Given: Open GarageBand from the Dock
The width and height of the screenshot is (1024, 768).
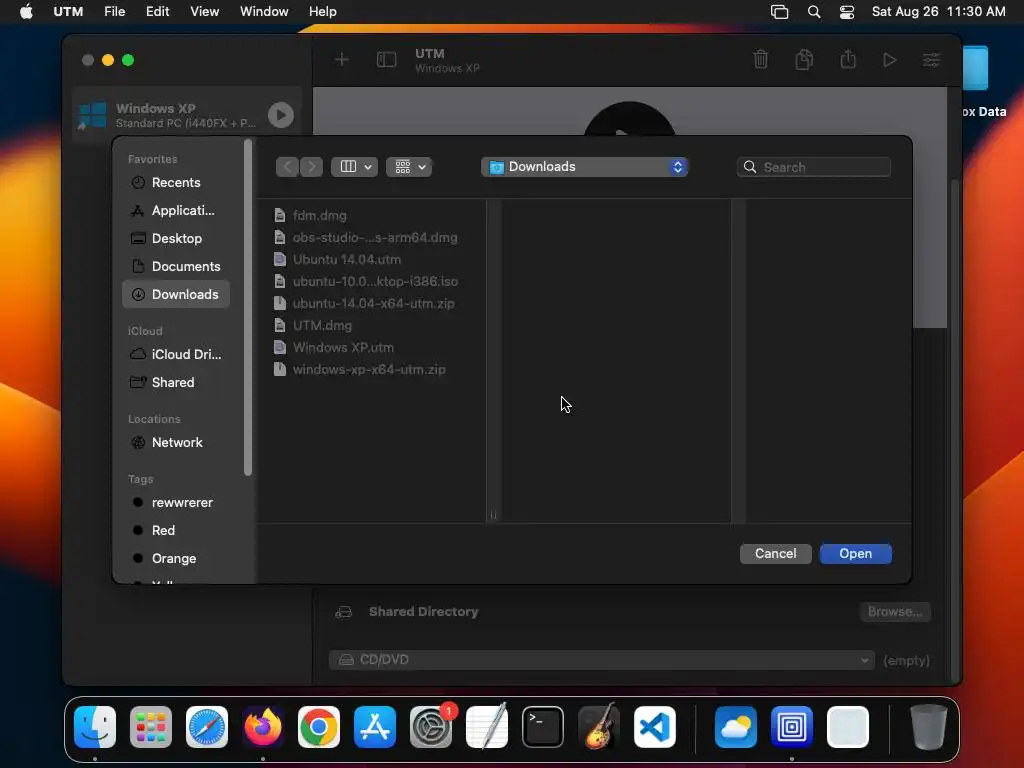Looking at the screenshot, I should pyautogui.click(x=599, y=727).
